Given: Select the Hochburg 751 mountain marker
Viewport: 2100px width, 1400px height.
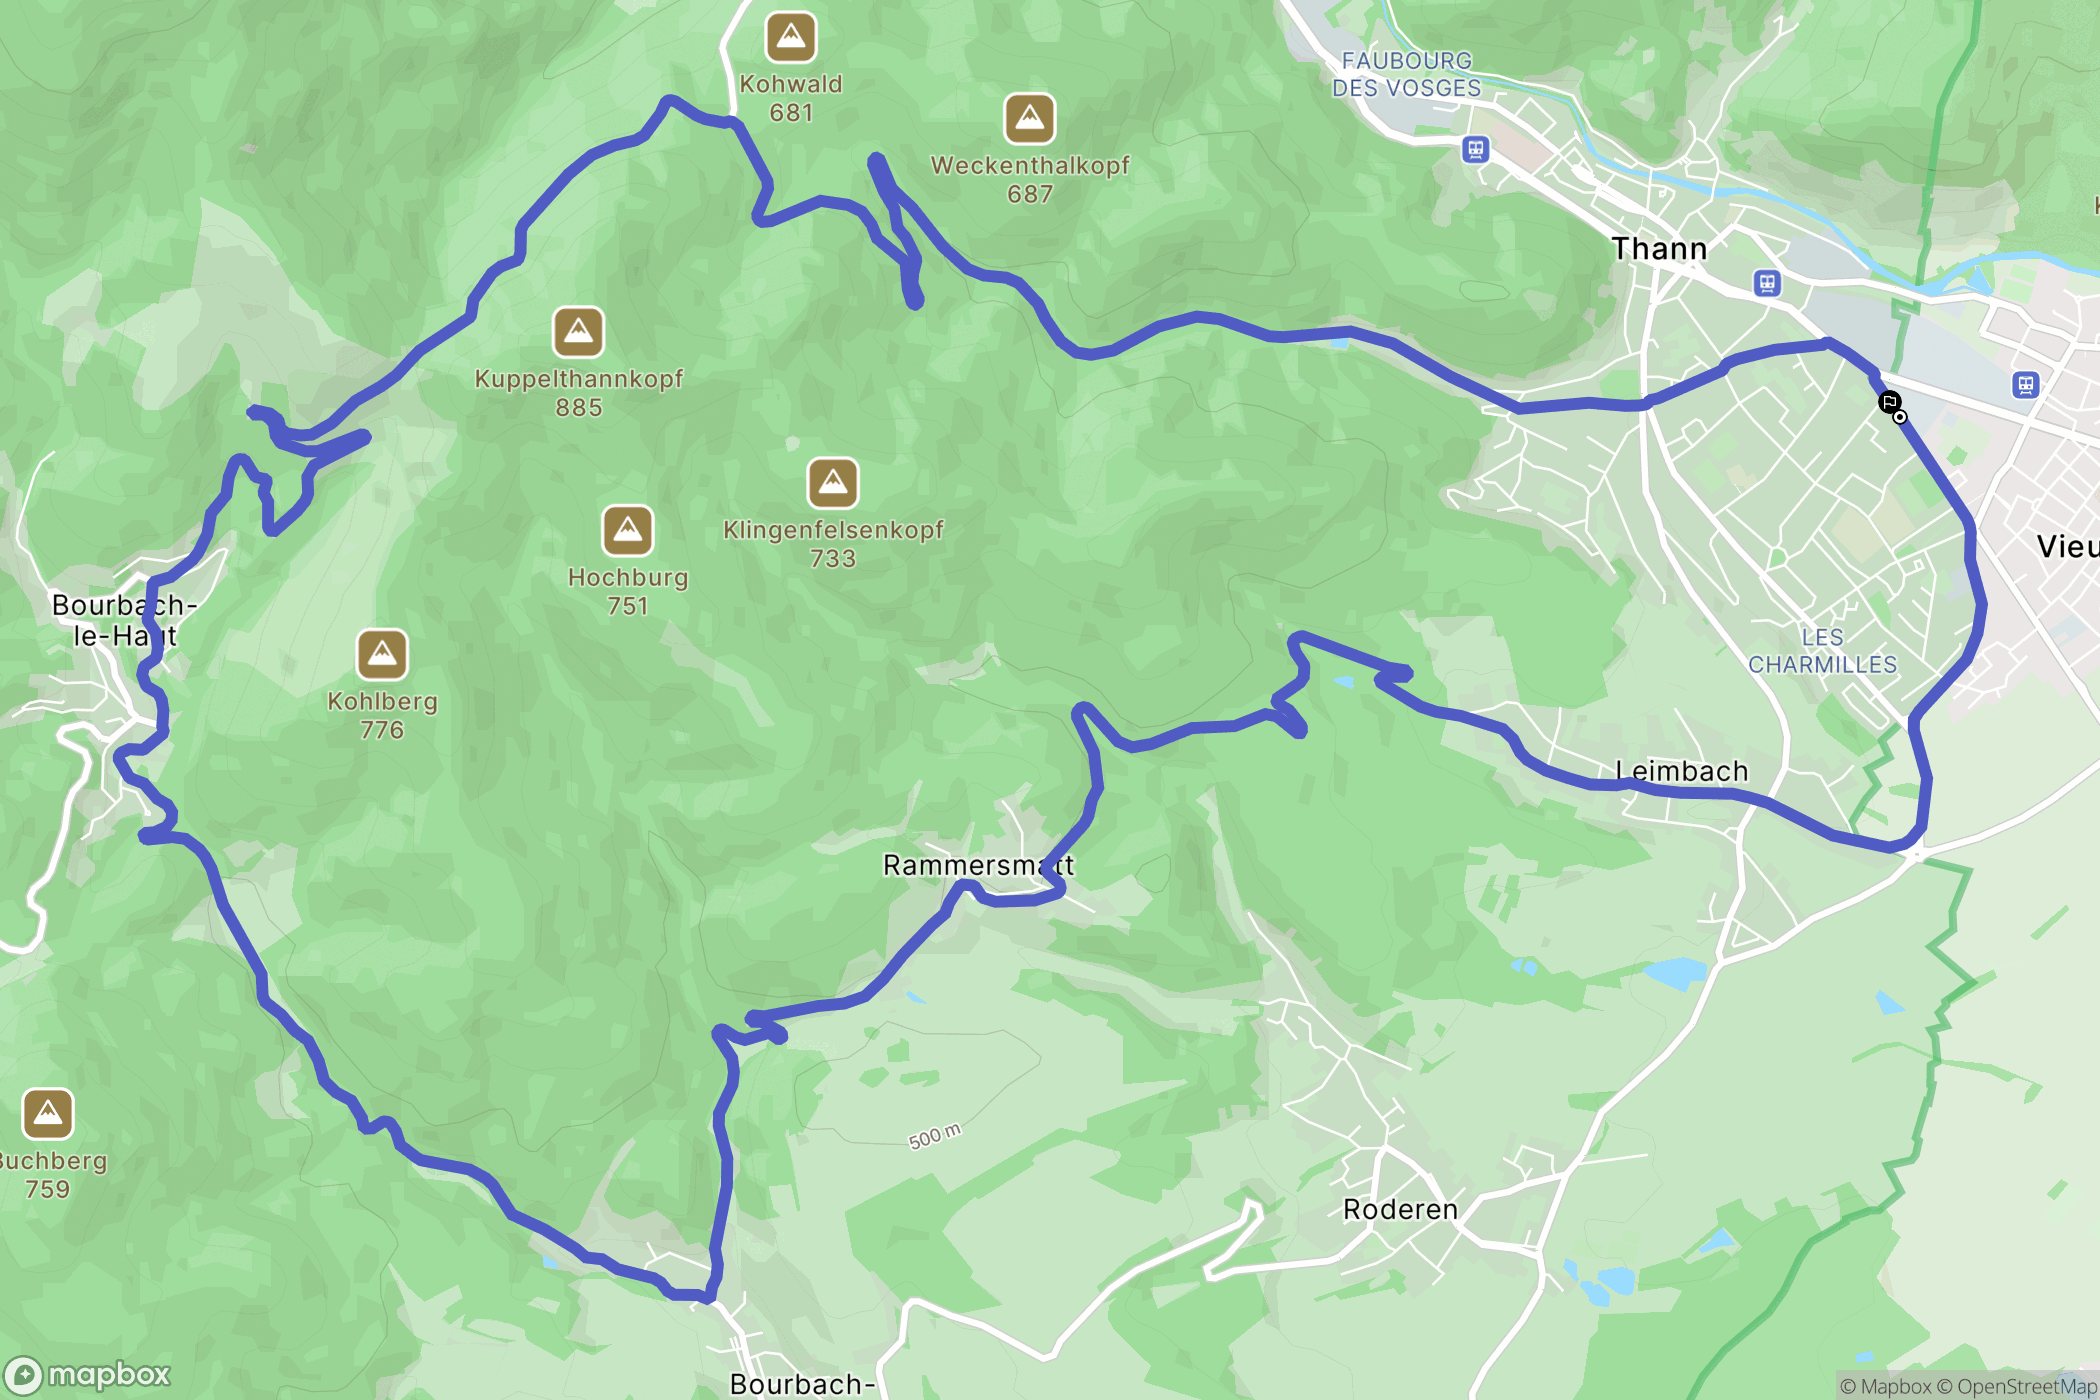Looking at the screenshot, I should pos(628,530).
